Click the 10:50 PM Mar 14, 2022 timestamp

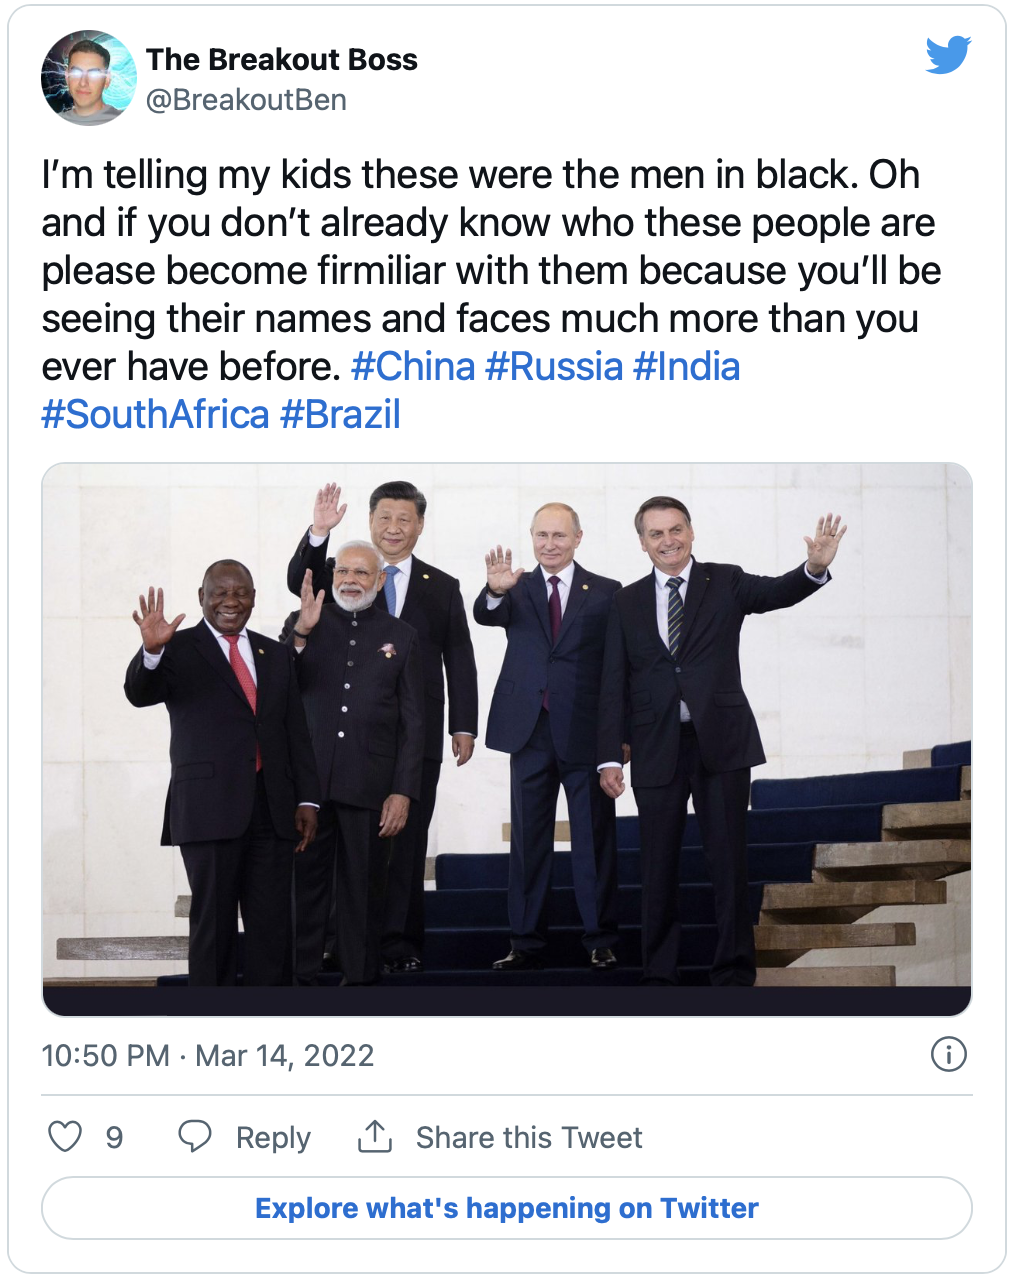[208, 1056]
